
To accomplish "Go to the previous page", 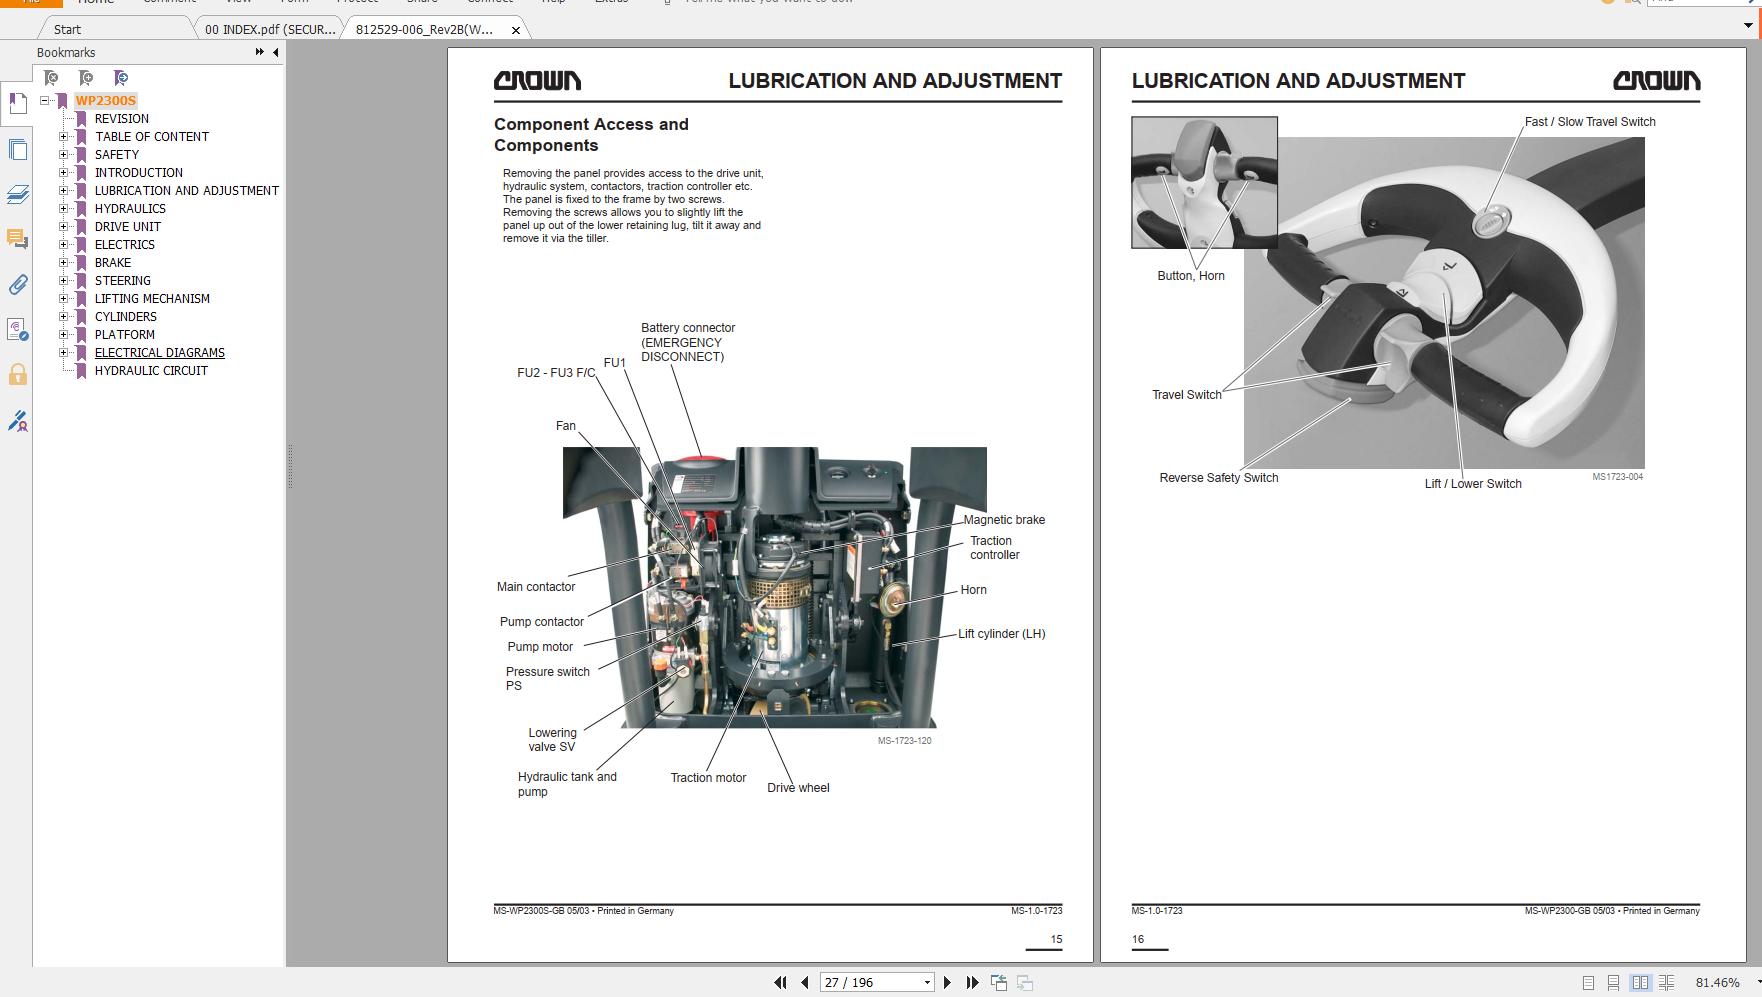I will [805, 983].
